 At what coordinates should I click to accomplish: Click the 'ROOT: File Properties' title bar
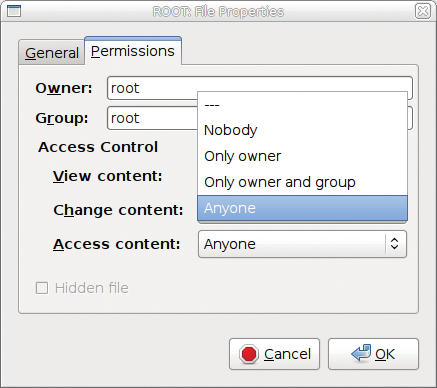(218, 12)
